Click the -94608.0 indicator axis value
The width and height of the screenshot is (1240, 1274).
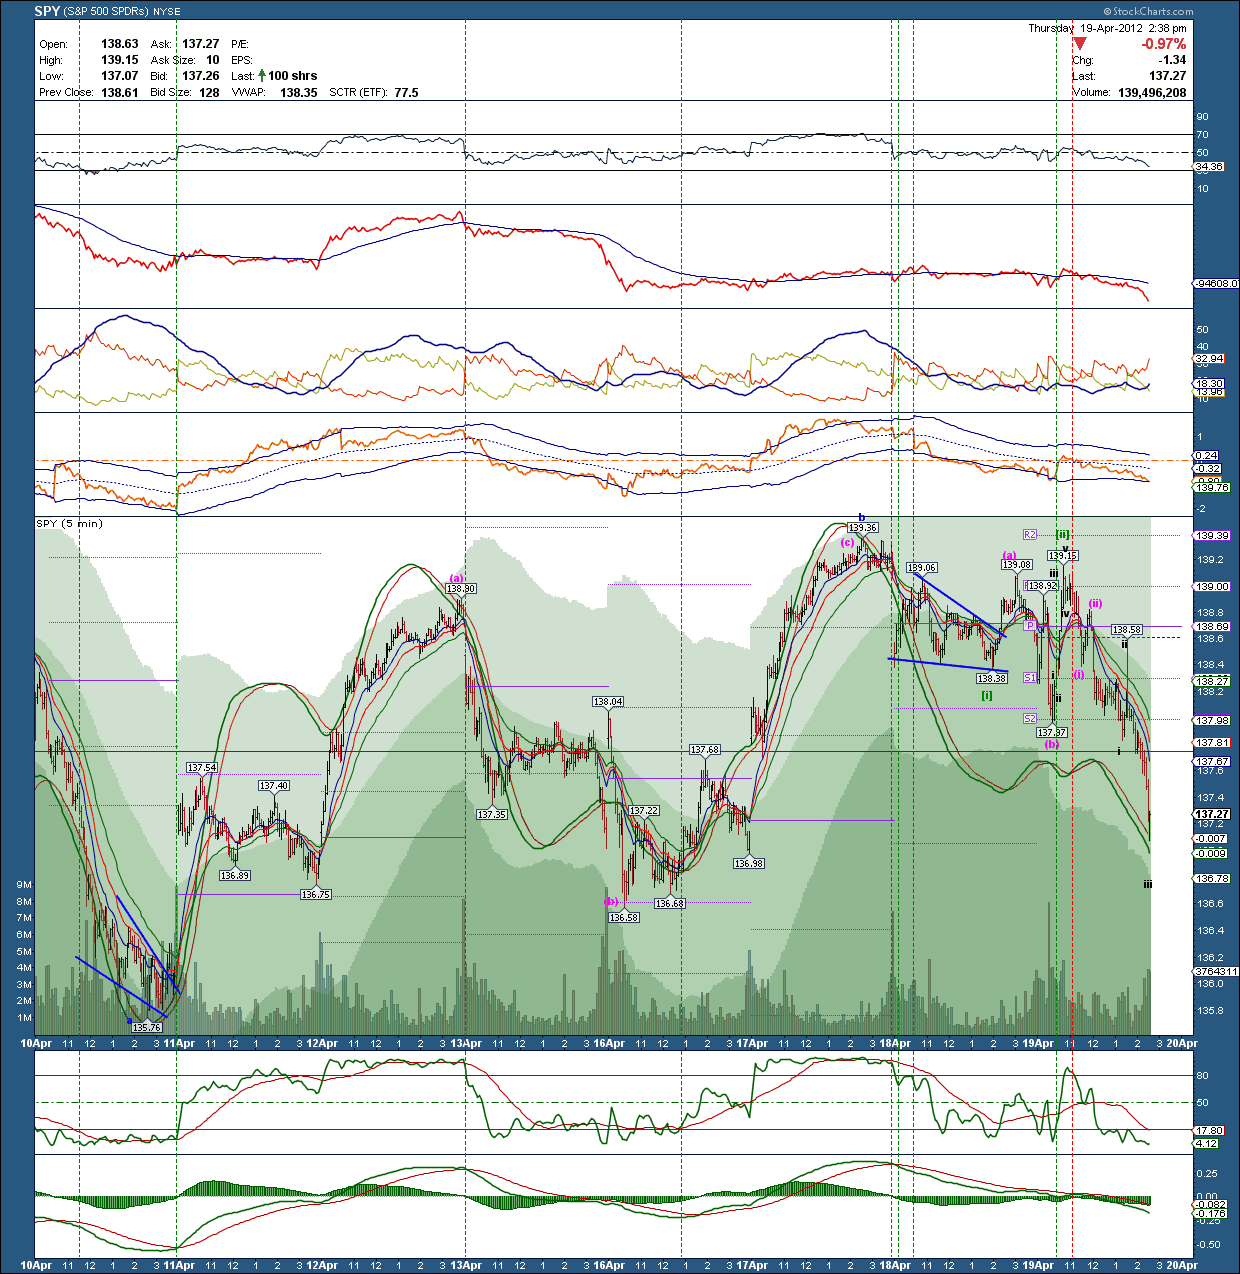(1214, 284)
